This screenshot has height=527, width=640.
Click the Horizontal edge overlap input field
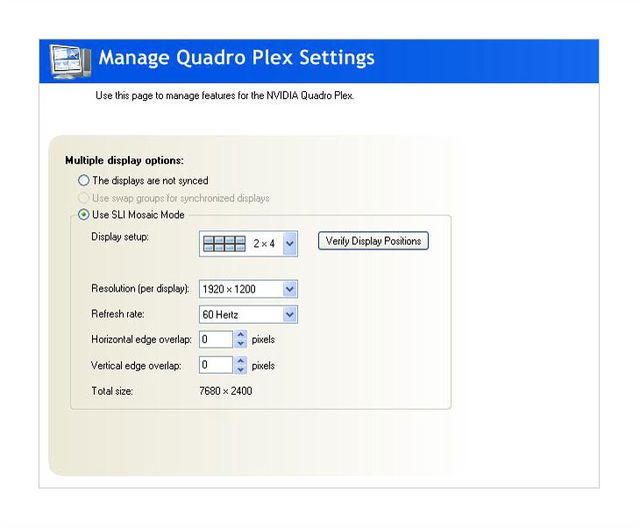216,339
